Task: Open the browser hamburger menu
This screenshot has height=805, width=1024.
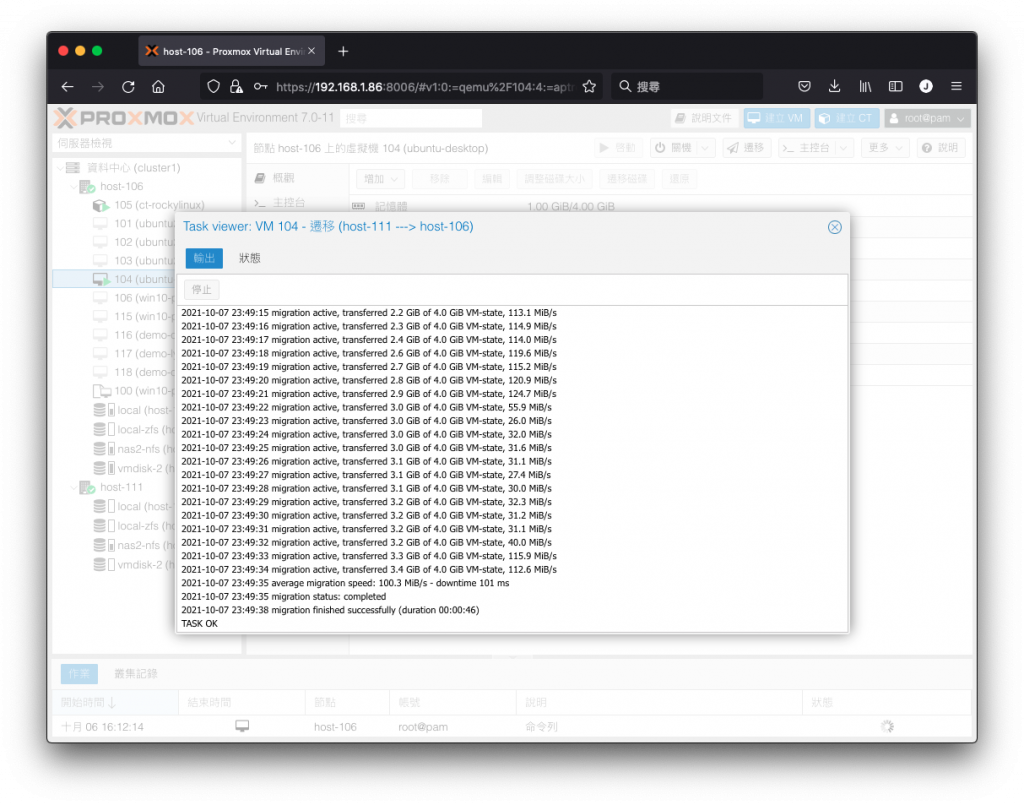Action: click(956, 87)
